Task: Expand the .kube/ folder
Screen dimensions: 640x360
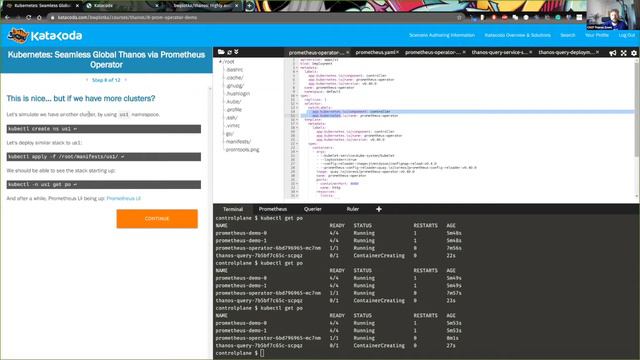Action: click(233, 102)
